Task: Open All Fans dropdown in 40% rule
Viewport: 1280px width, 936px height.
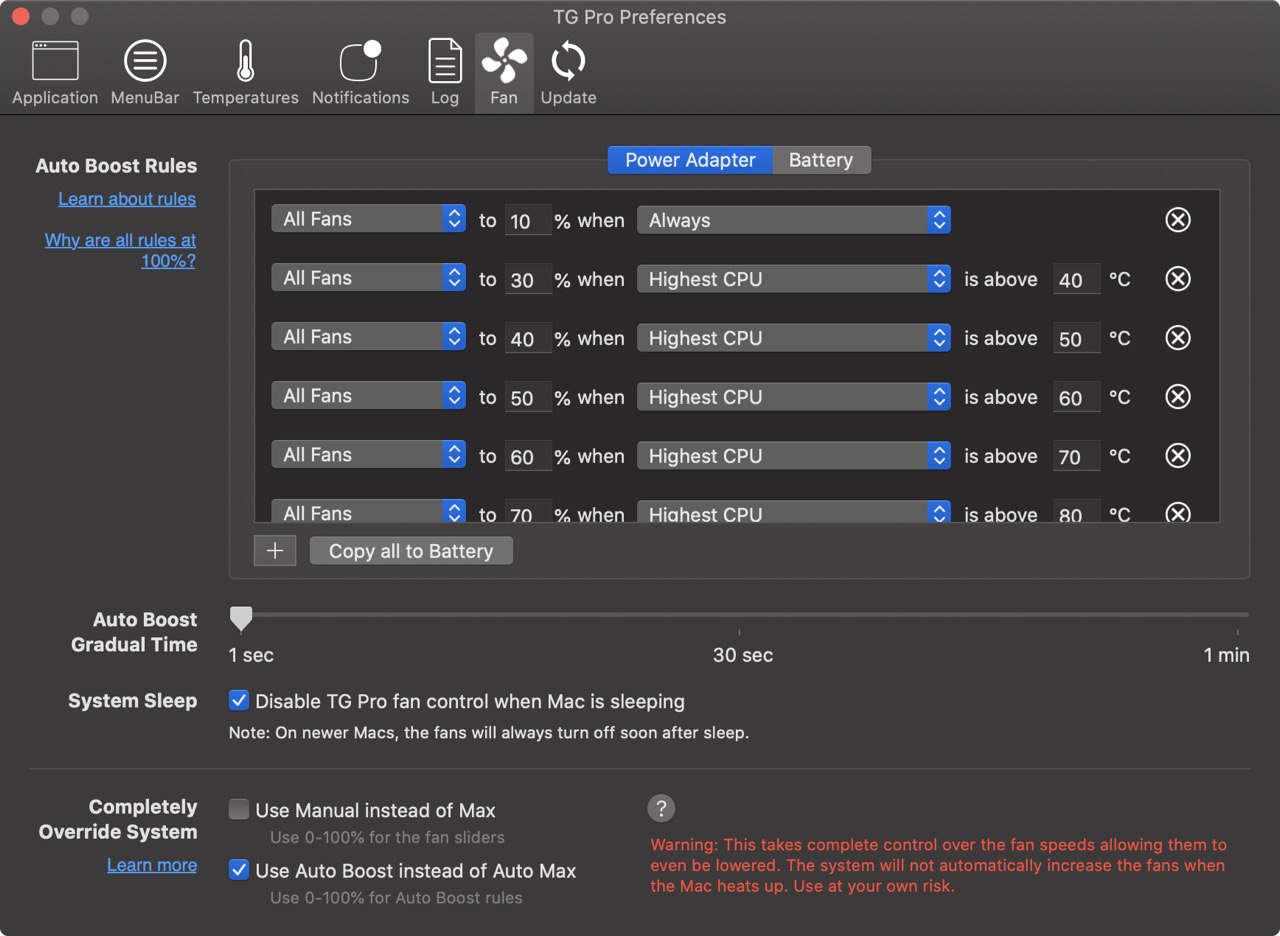Action: coord(368,337)
